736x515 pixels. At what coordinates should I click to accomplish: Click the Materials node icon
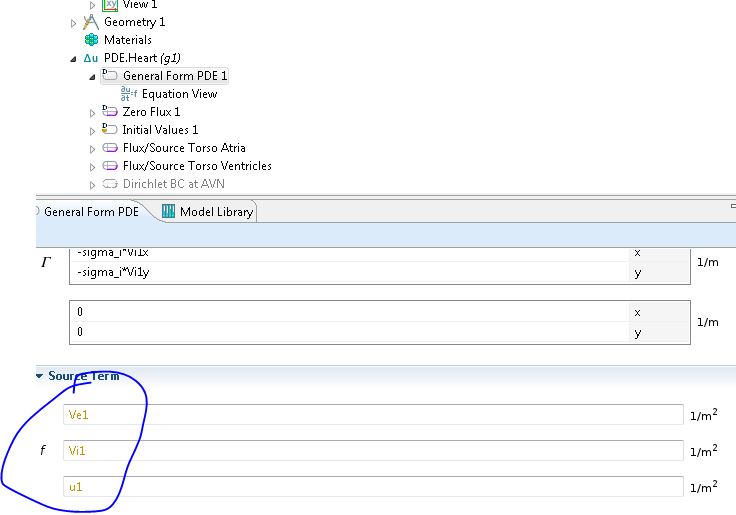92,40
